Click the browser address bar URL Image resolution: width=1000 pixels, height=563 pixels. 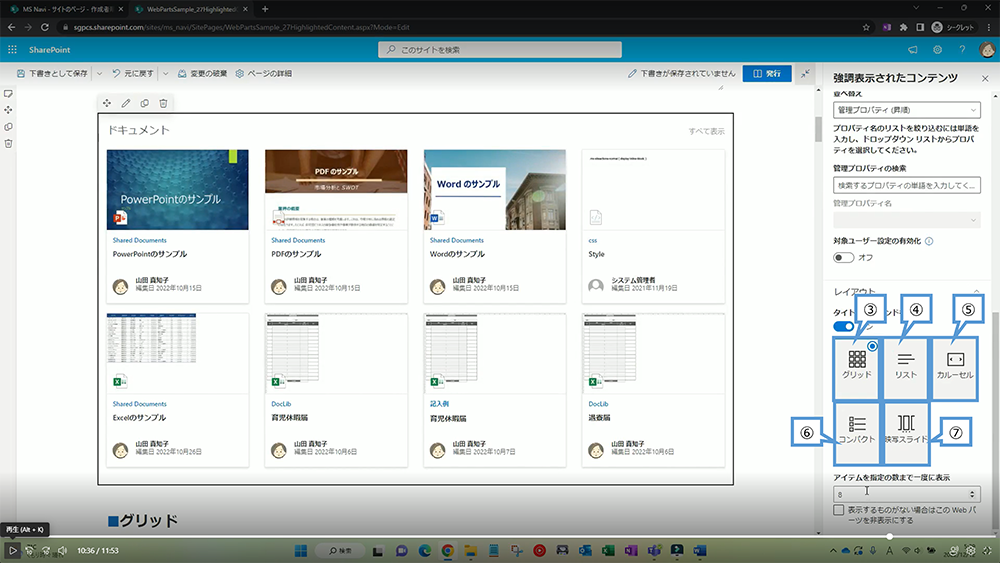241,27
